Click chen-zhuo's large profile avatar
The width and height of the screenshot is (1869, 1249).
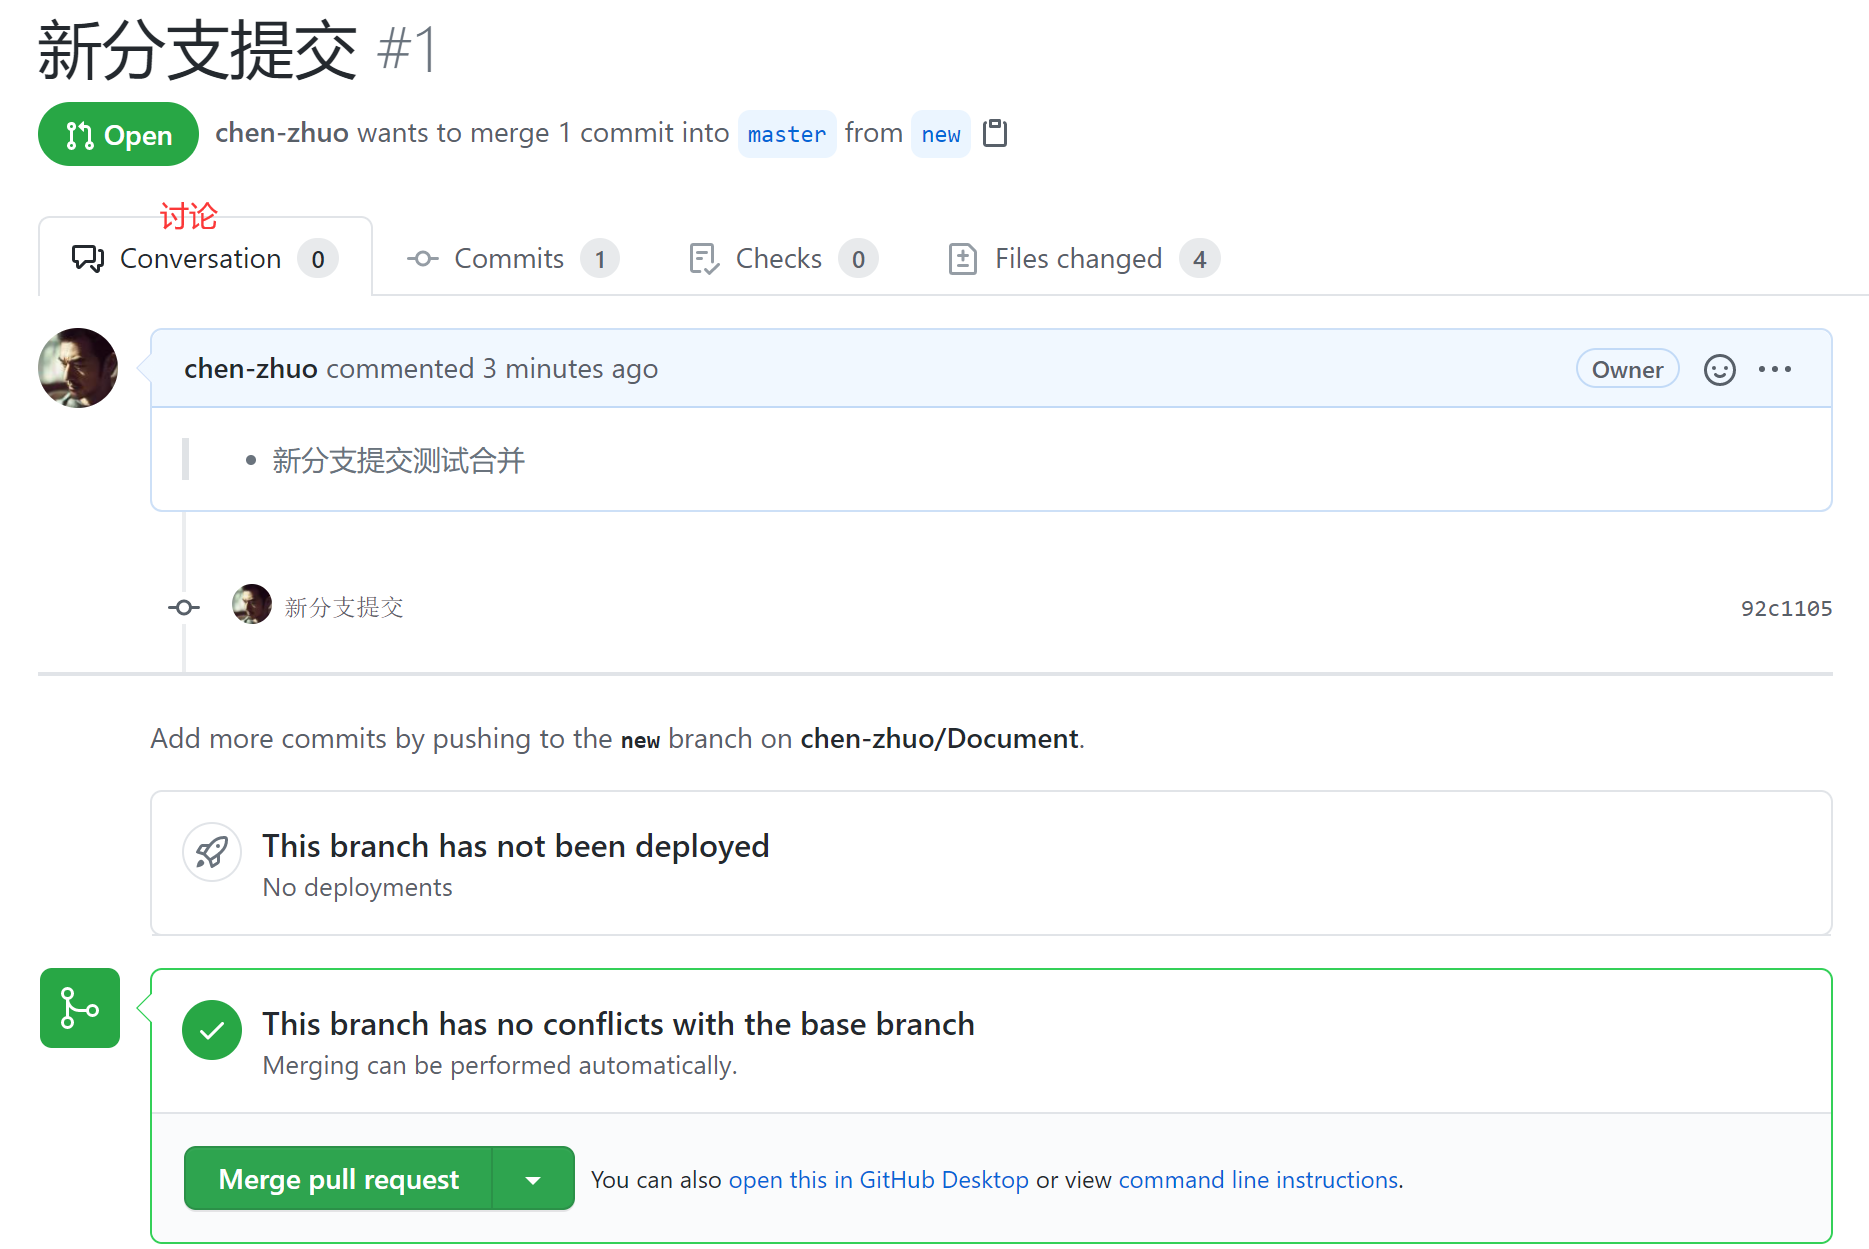tap(78, 368)
